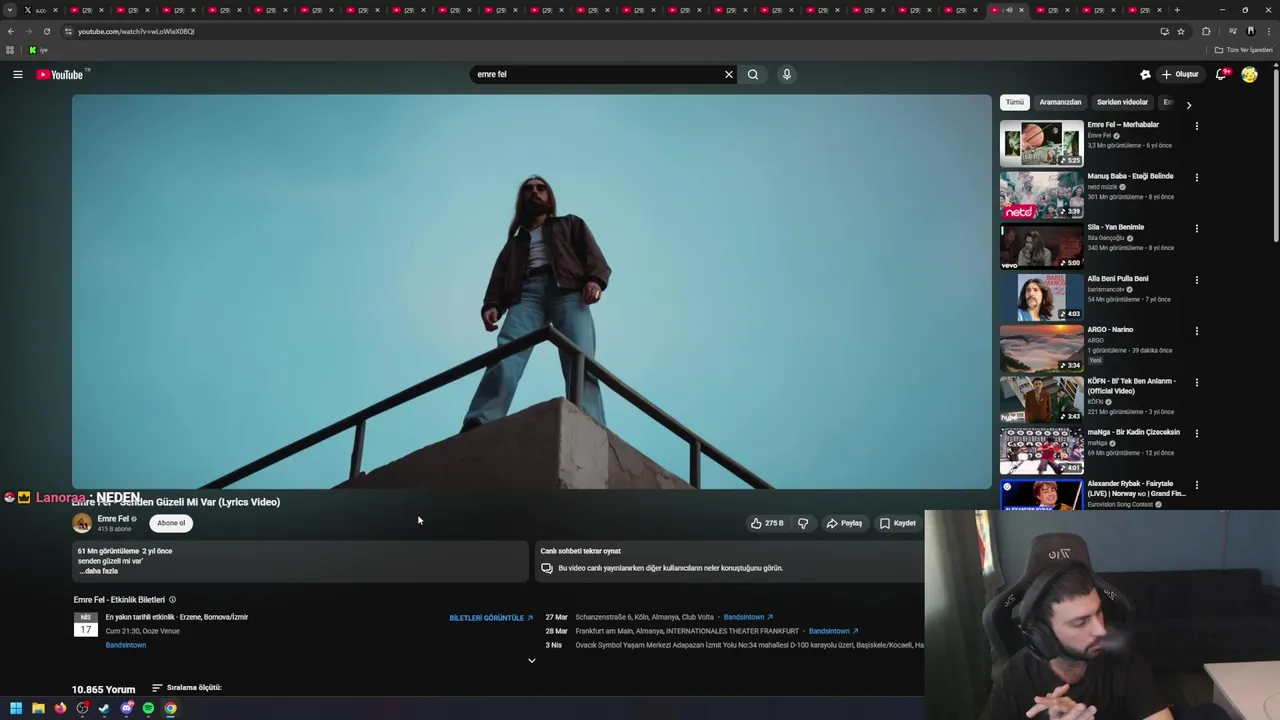Screen dimensions: 1280x720
Task: Start voice search with the microphone
Action: point(787,74)
